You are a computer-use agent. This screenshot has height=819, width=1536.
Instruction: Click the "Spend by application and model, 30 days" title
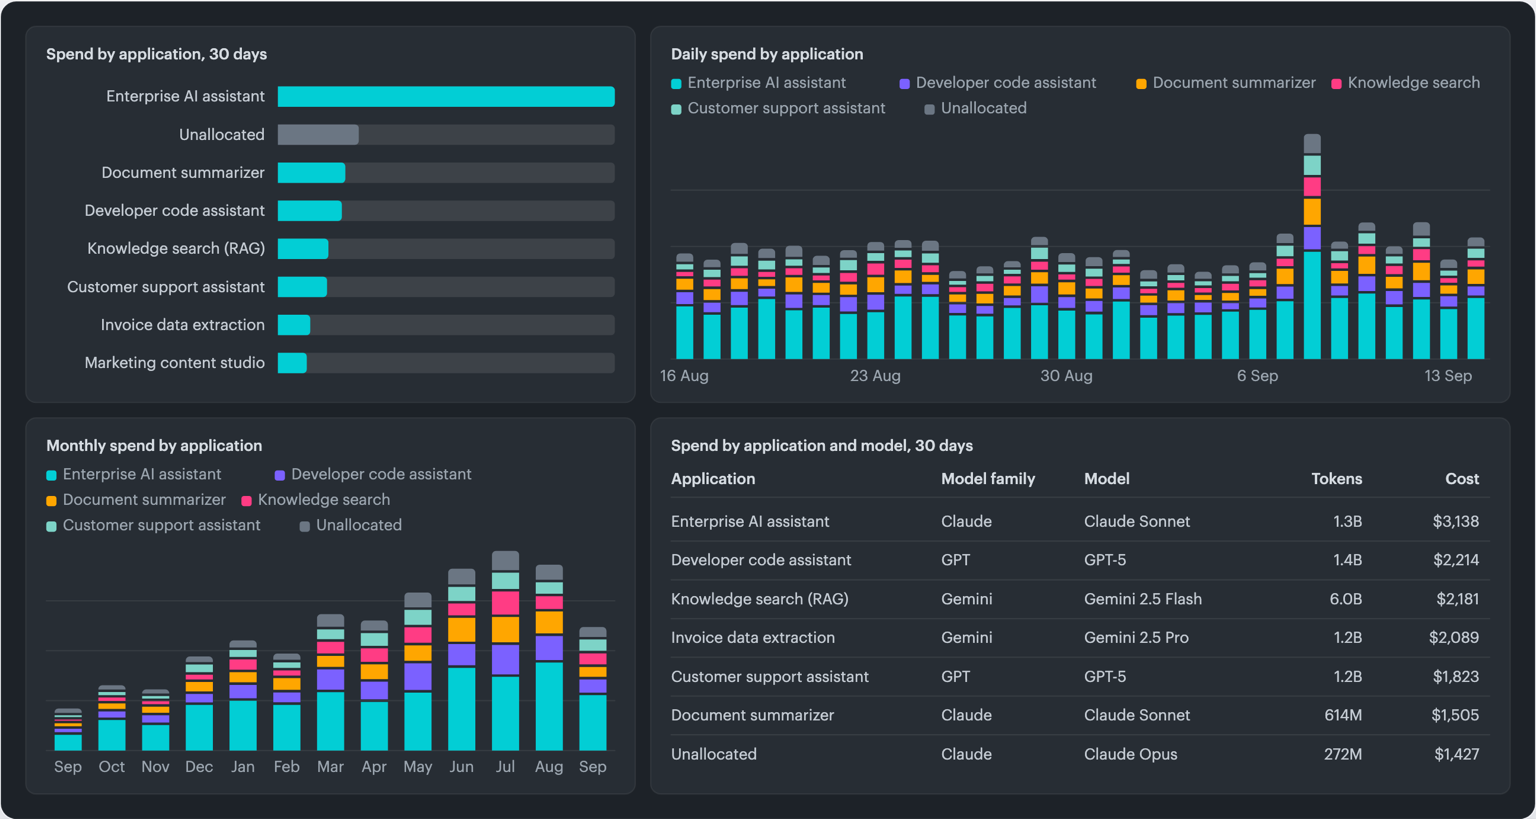point(822,446)
